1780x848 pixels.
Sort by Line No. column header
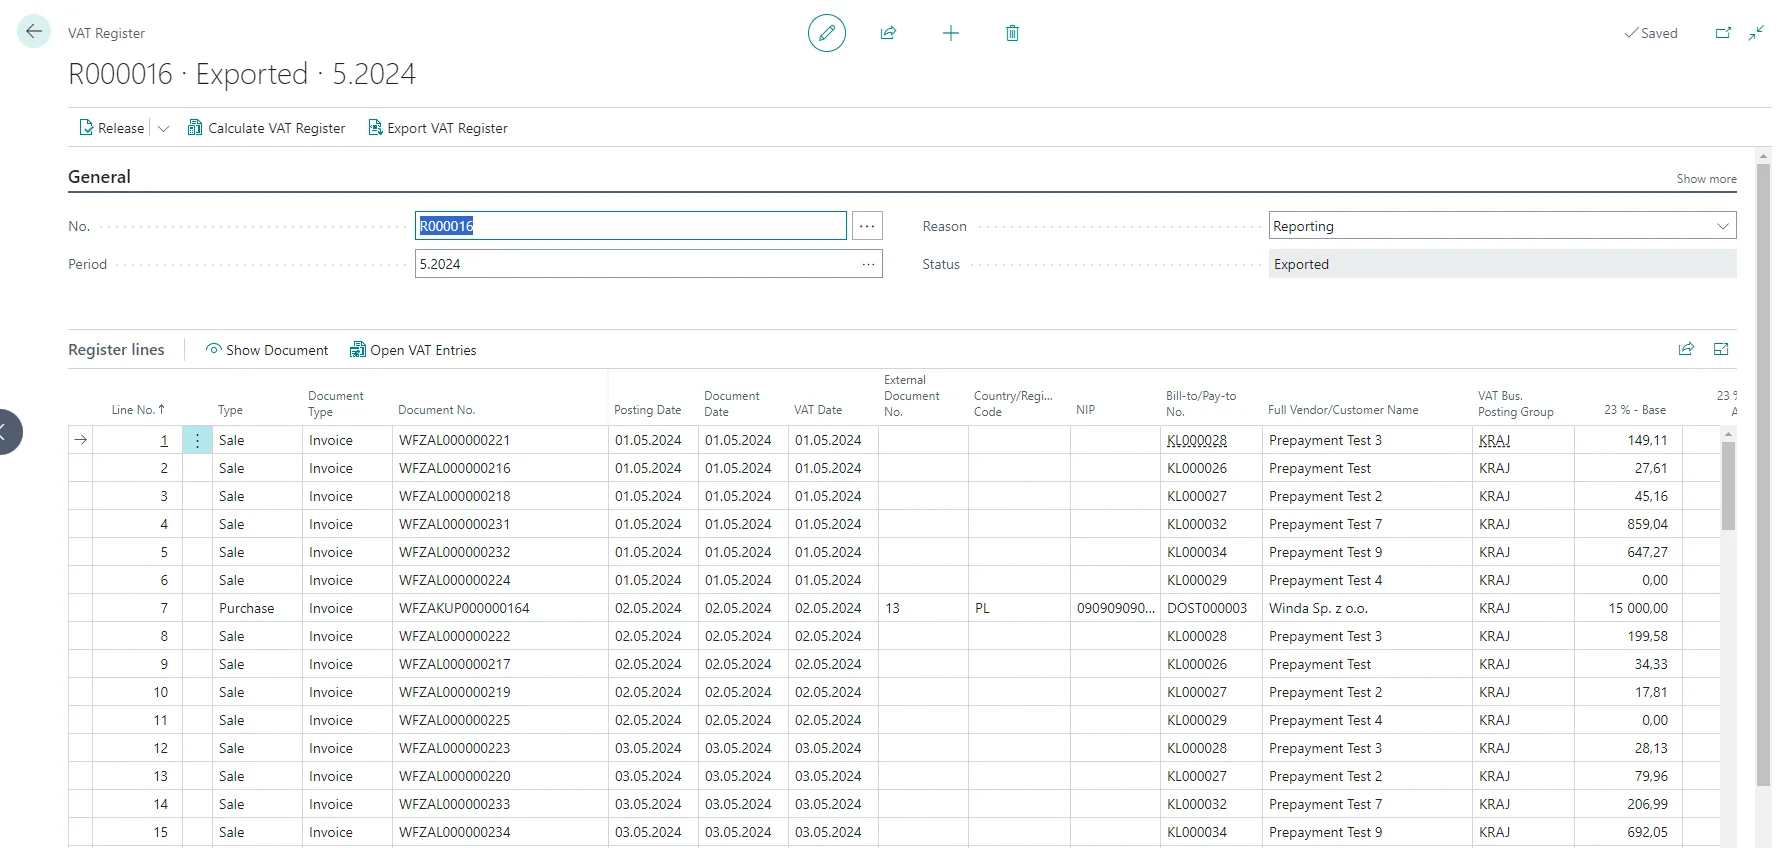[138, 410]
